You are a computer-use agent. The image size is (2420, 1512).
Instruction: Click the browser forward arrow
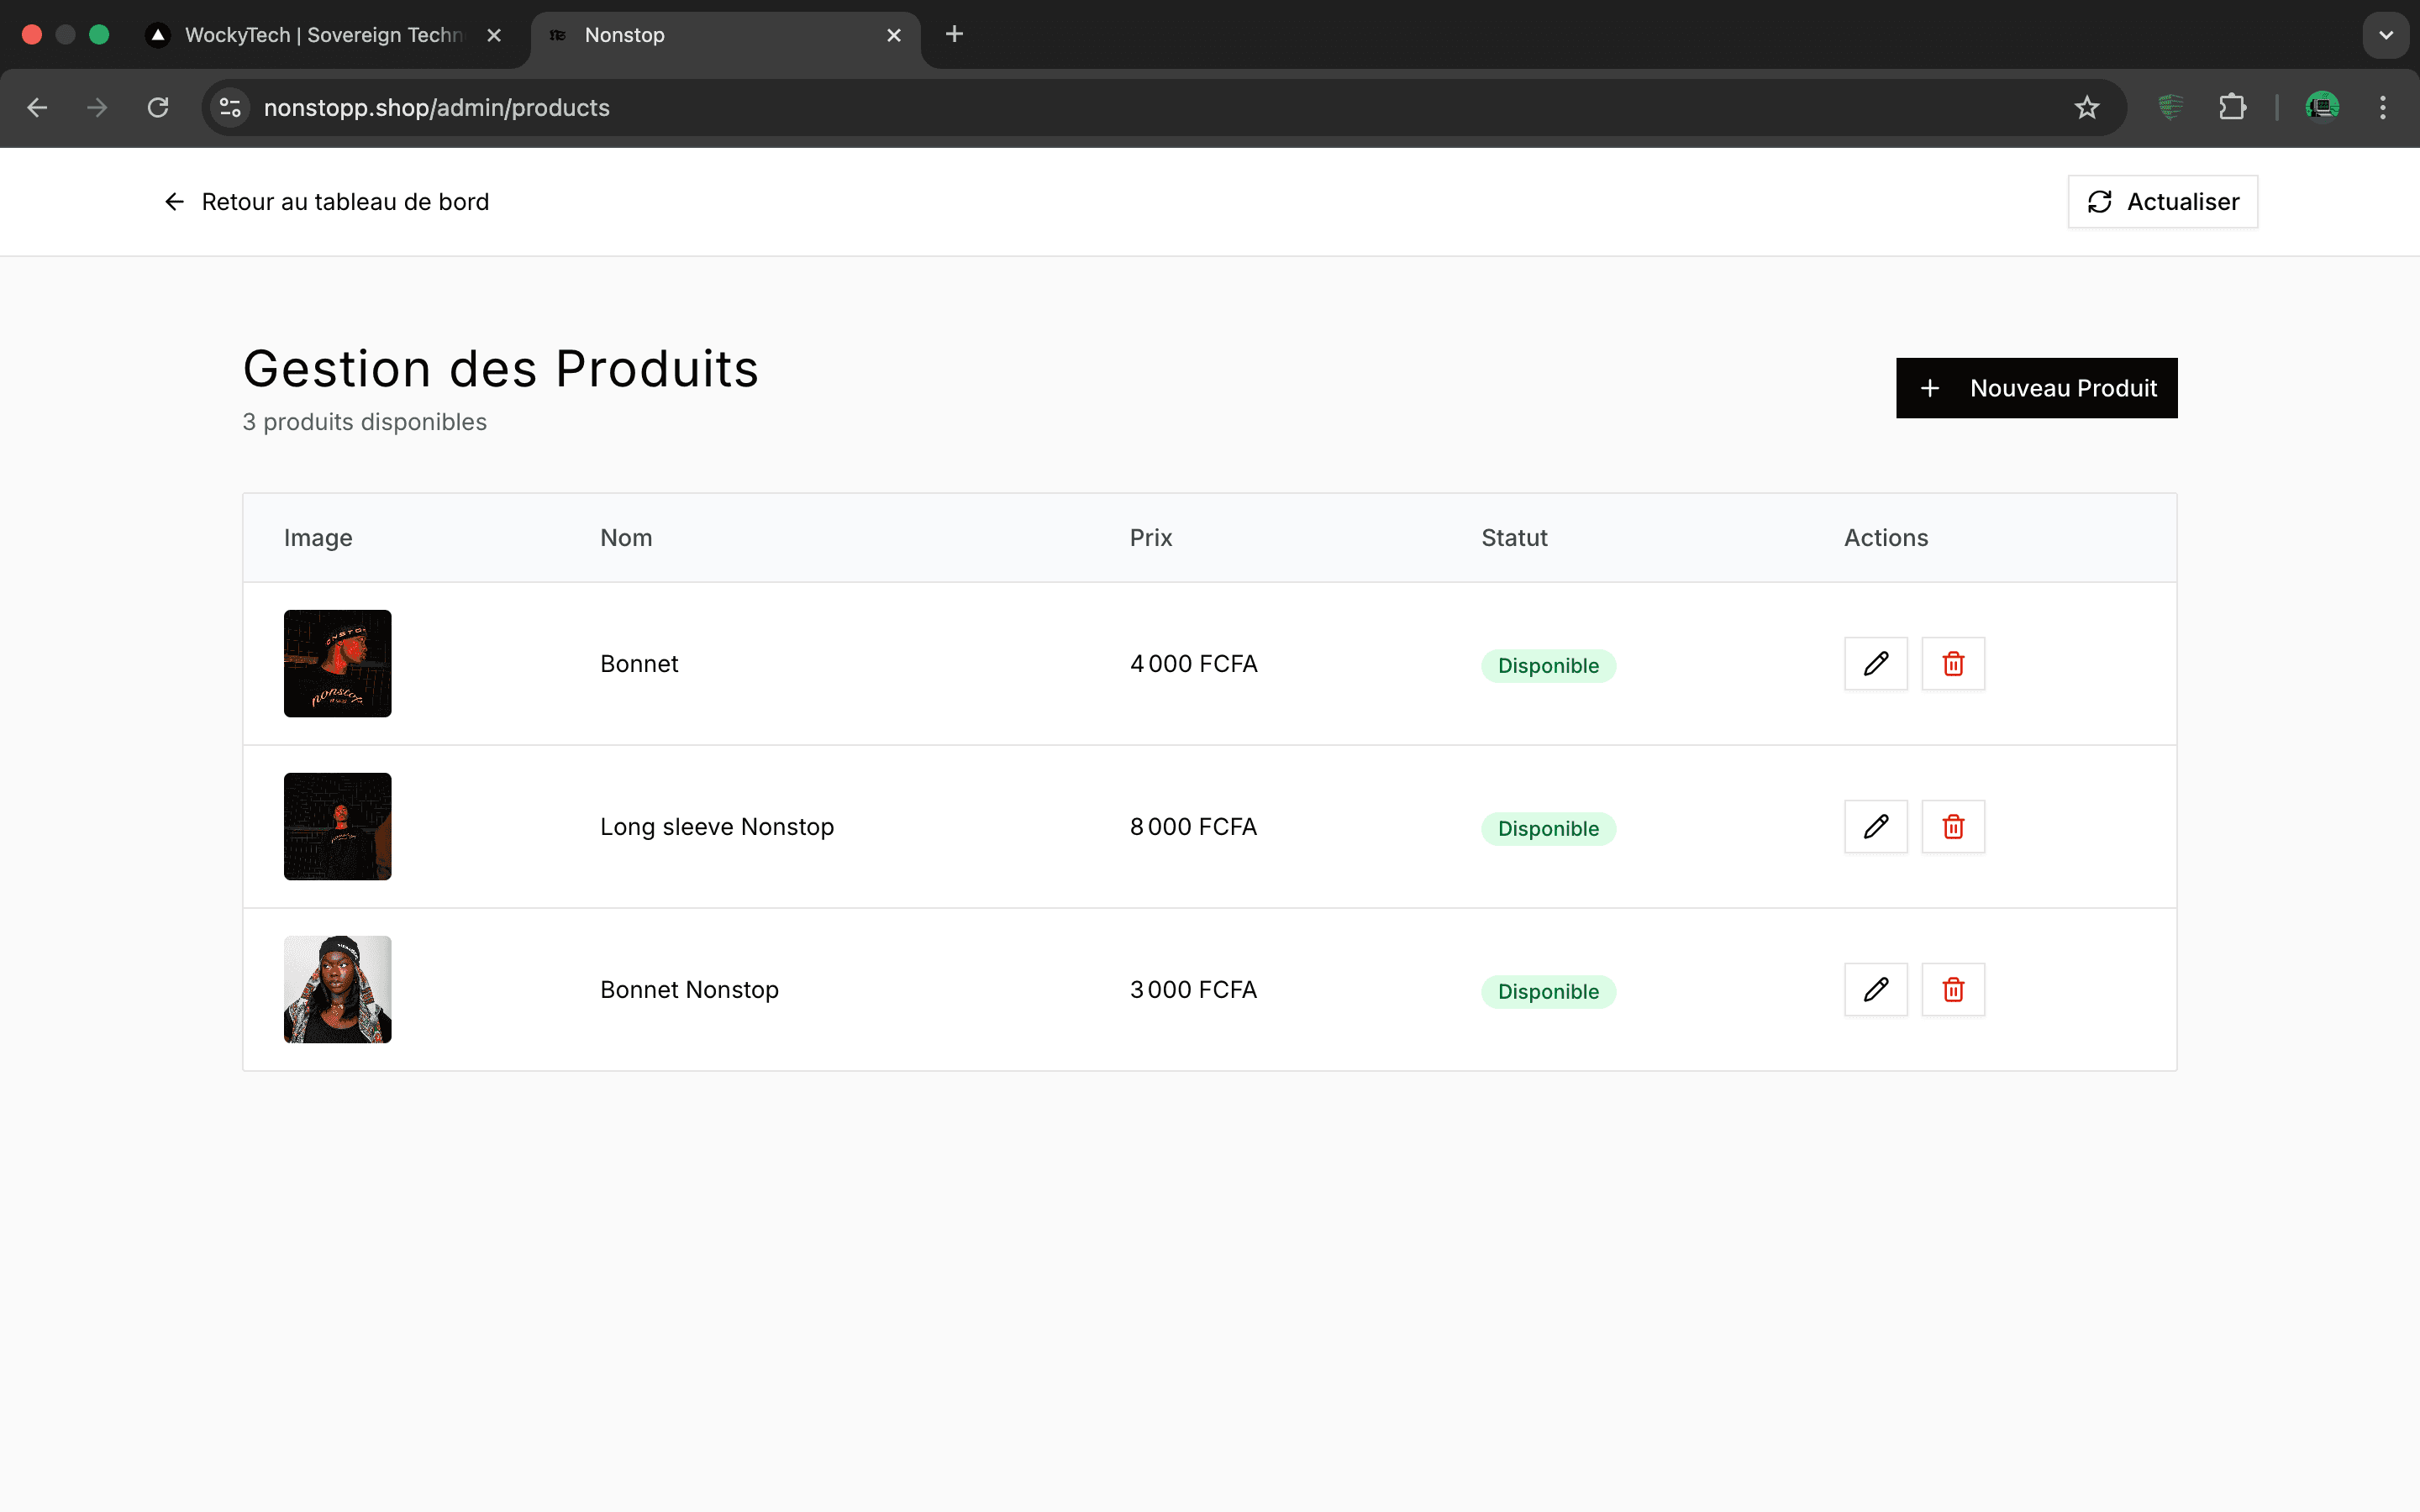(x=97, y=108)
